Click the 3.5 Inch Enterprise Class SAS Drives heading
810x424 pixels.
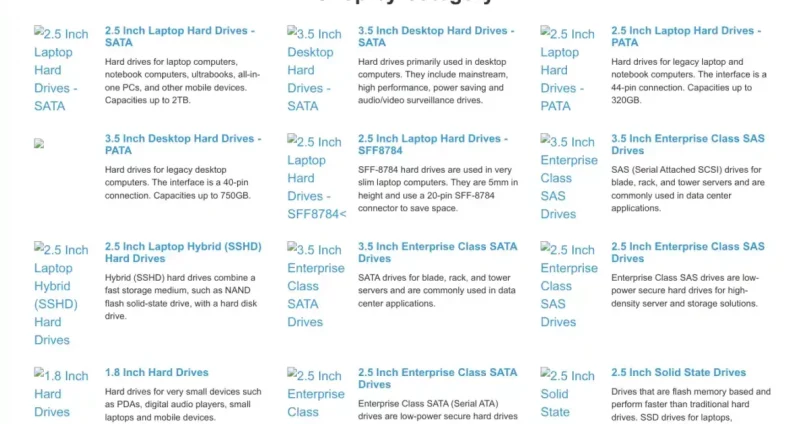tap(688, 145)
